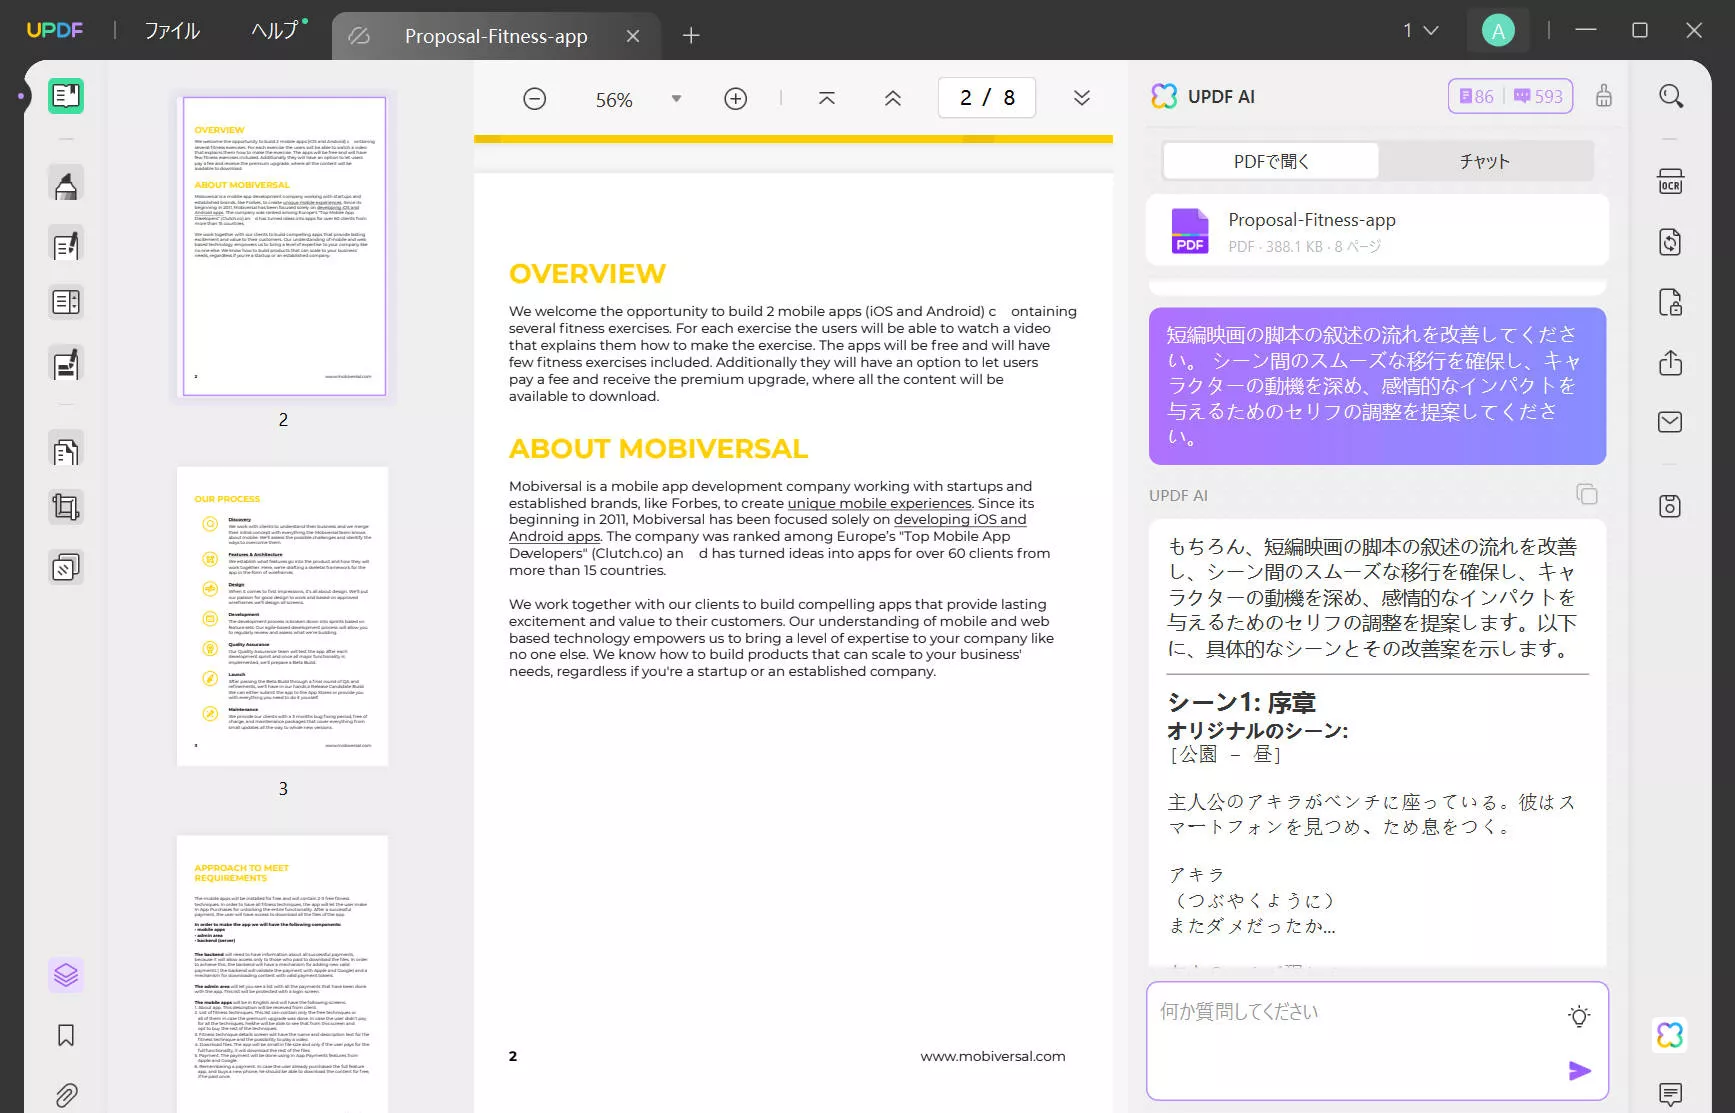Select the Comment highlighter tool
This screenshot has height=1113, width=1735.
pos(66,185)
